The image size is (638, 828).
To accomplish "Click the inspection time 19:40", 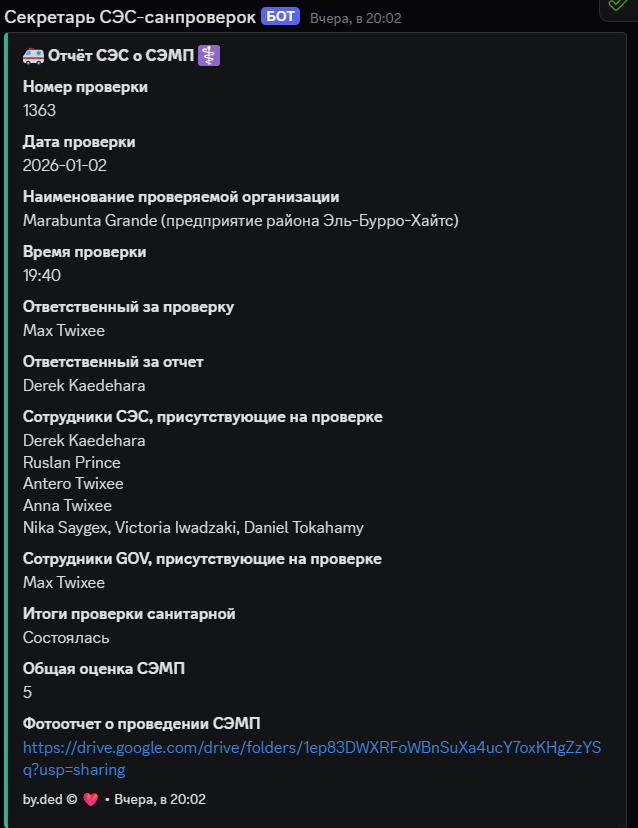I will click(42, 275).
